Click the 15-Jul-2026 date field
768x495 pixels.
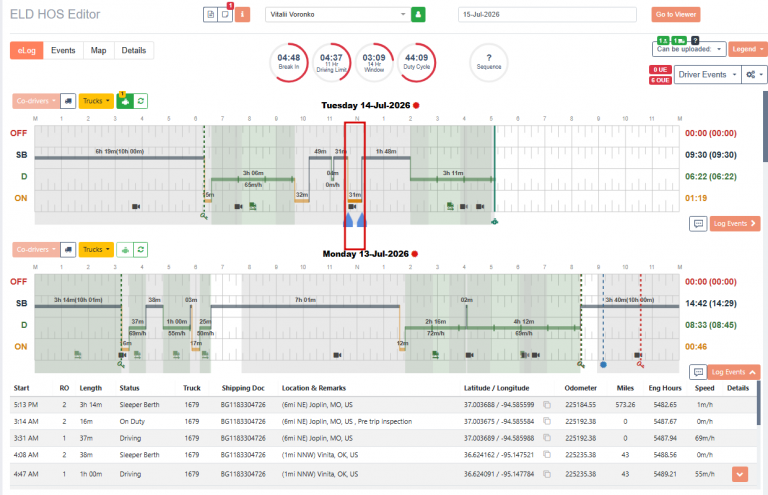click(547, 15)
